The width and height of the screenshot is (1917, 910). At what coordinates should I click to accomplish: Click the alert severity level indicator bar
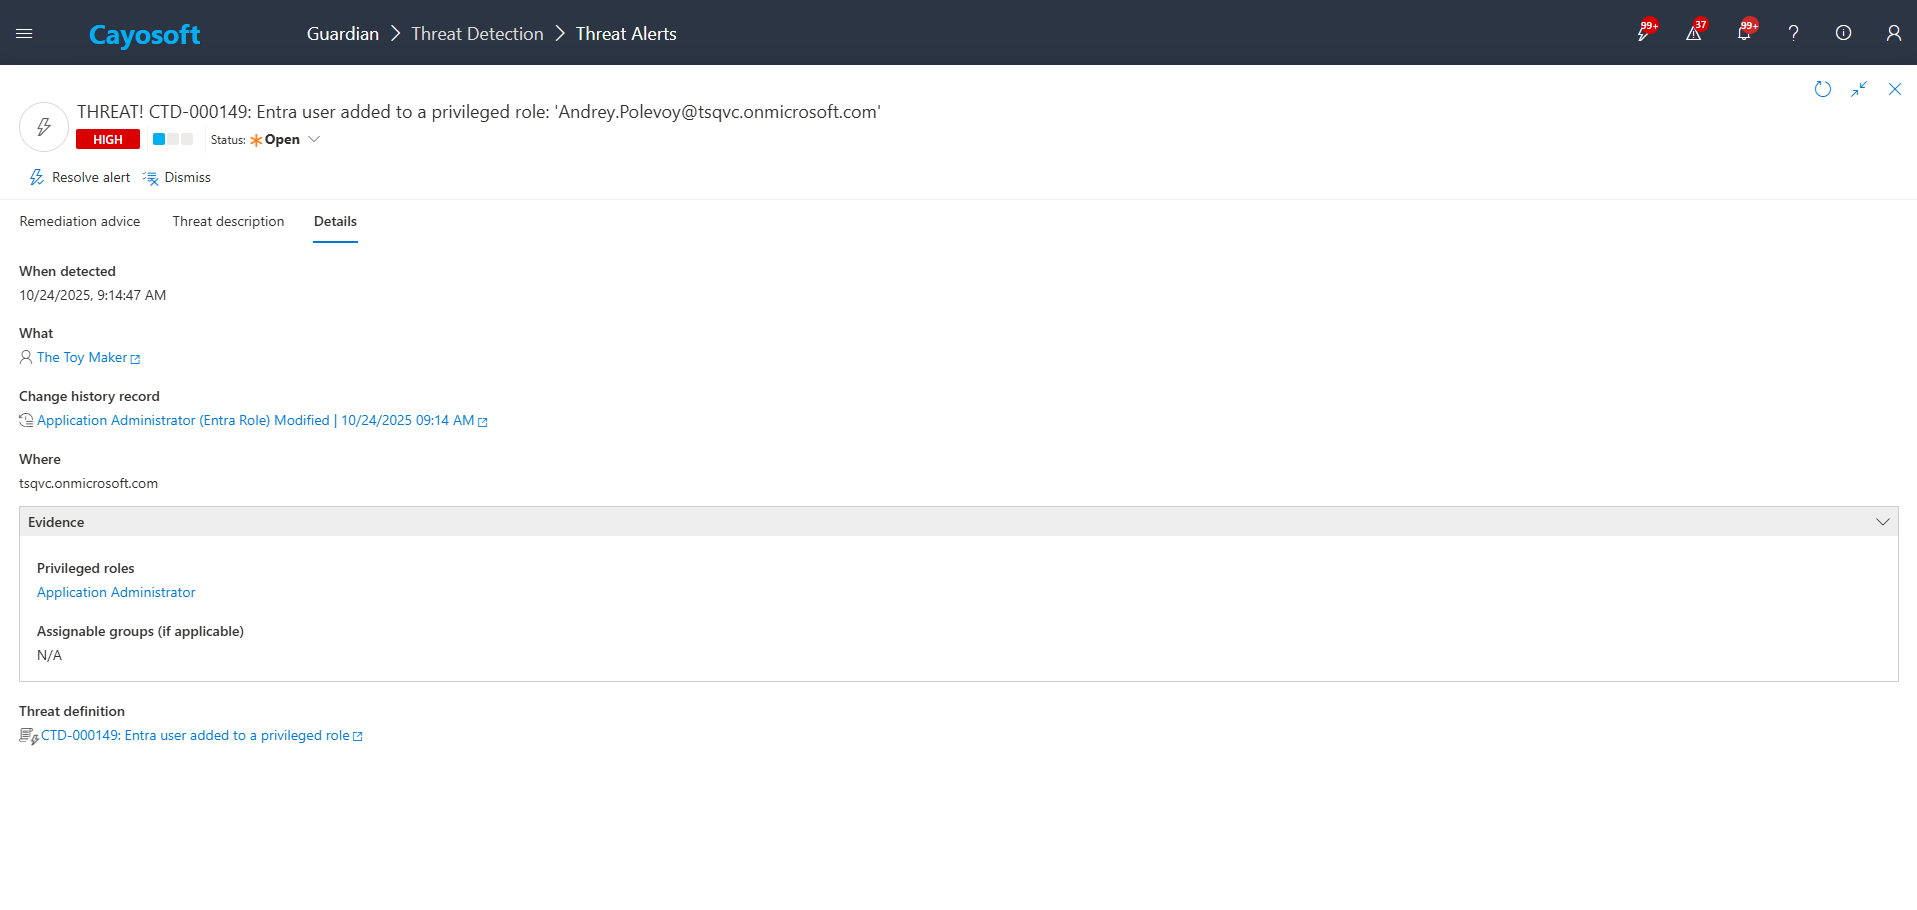tap(173, 139)
